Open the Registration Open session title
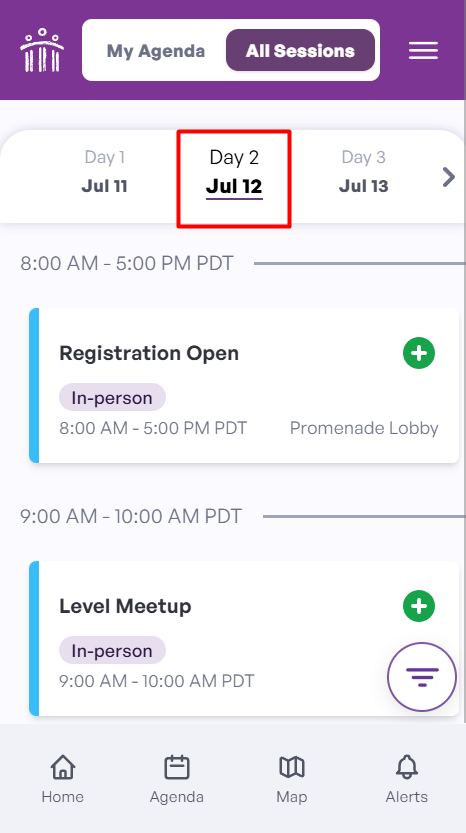The width and height of the screenshot is (466, 833). (x=149, y=353)
